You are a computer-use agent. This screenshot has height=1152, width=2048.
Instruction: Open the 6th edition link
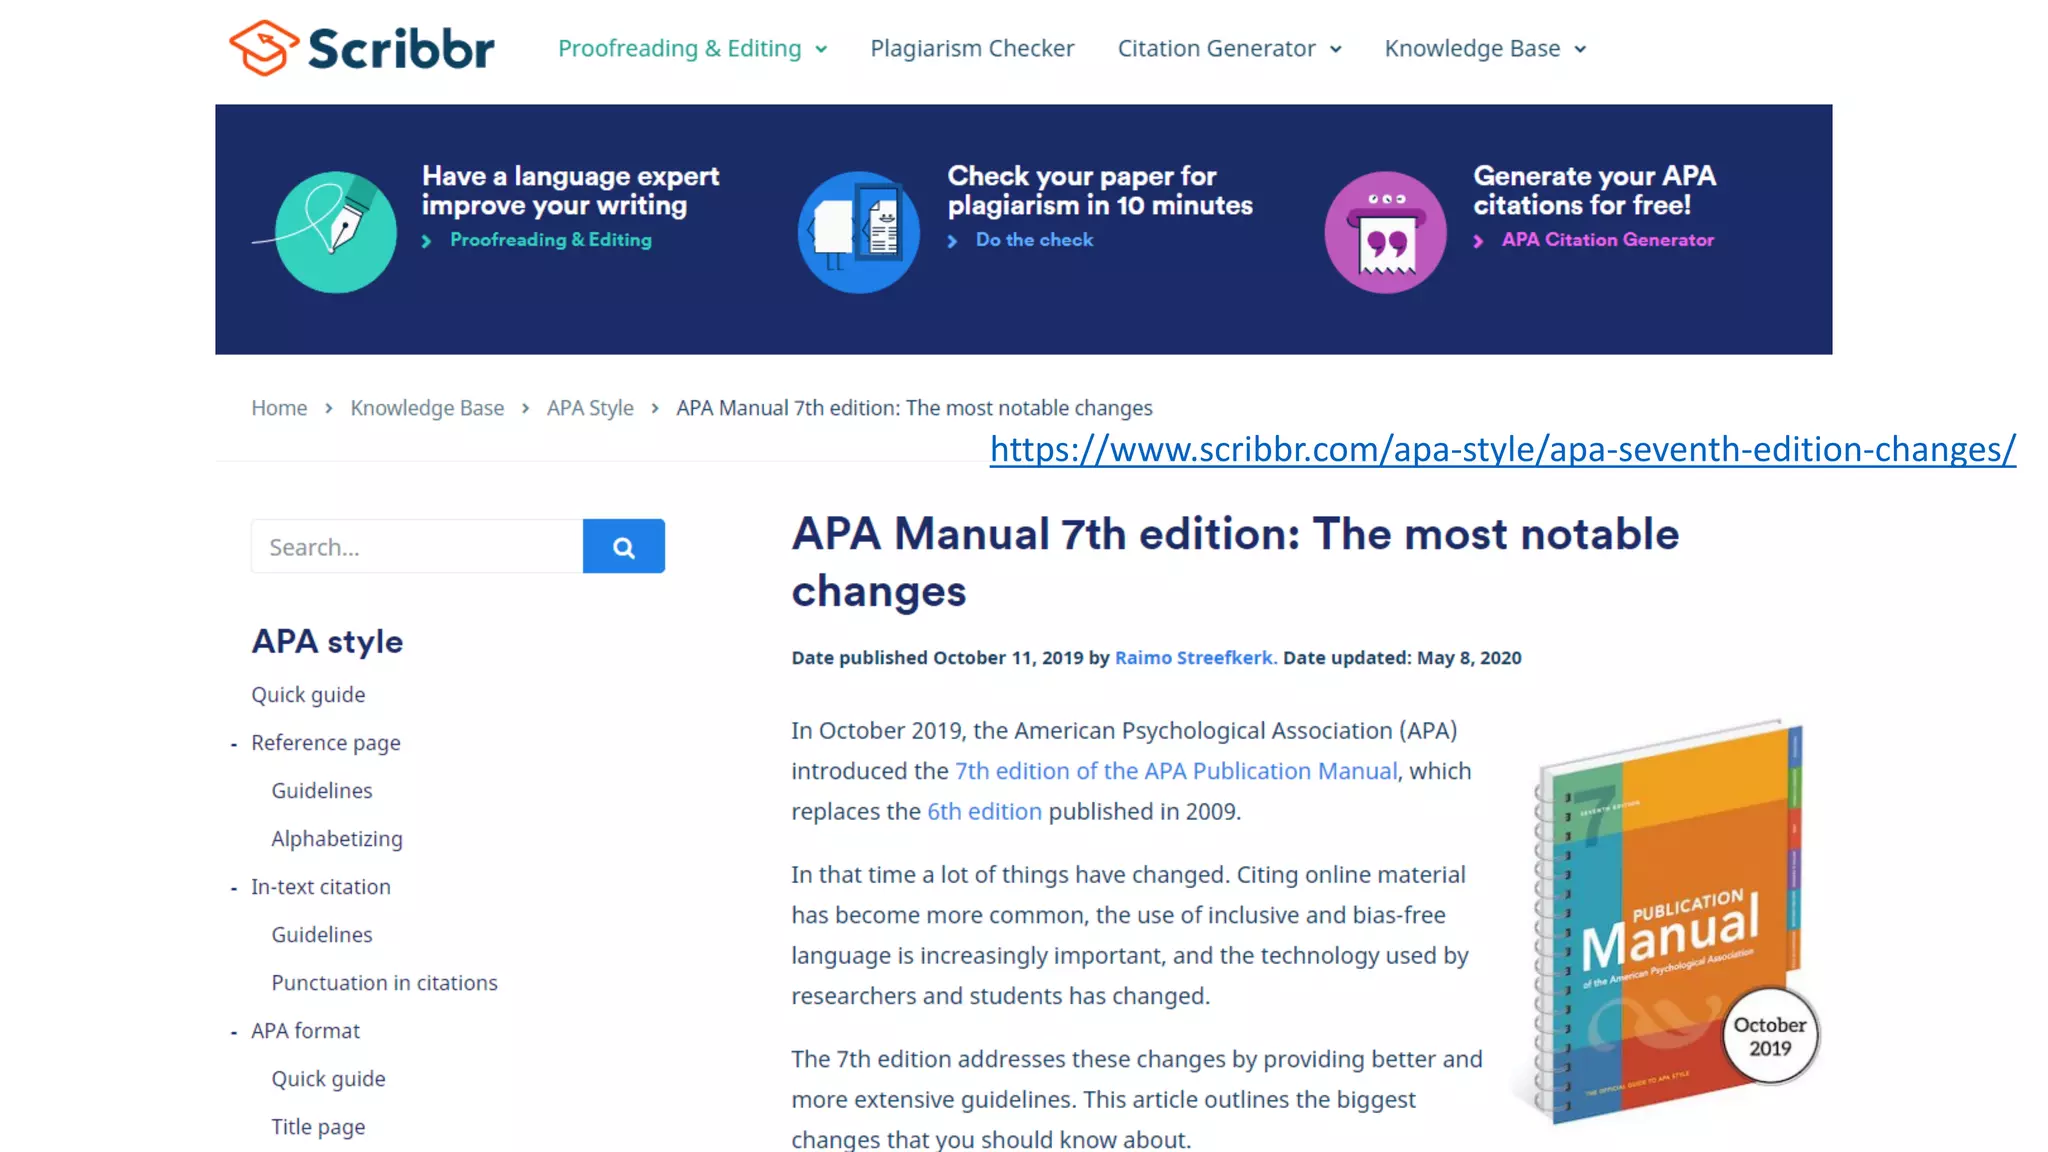pos(984,811)
